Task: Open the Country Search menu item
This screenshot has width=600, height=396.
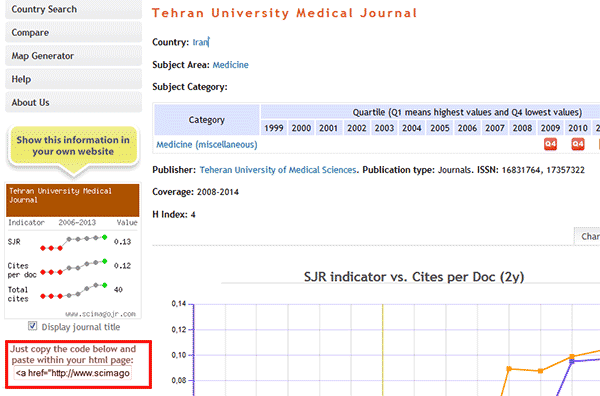Action: [x=73, y=9]
